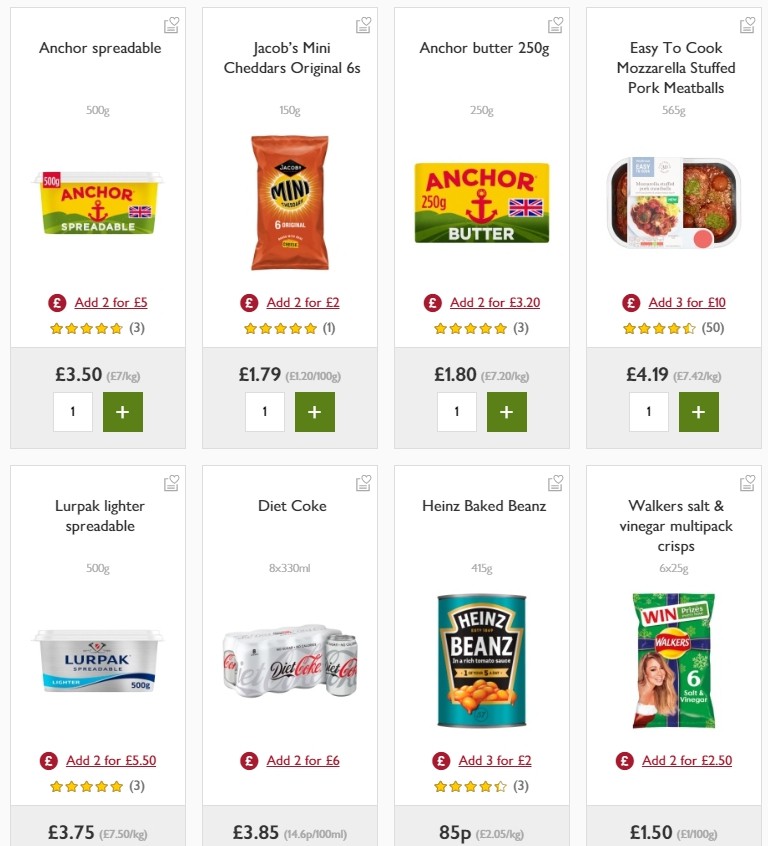Viewport: 768px width, 846px height.
Task: Save Lurpak lighter spreadable to your list
Action: pos(171,483)
